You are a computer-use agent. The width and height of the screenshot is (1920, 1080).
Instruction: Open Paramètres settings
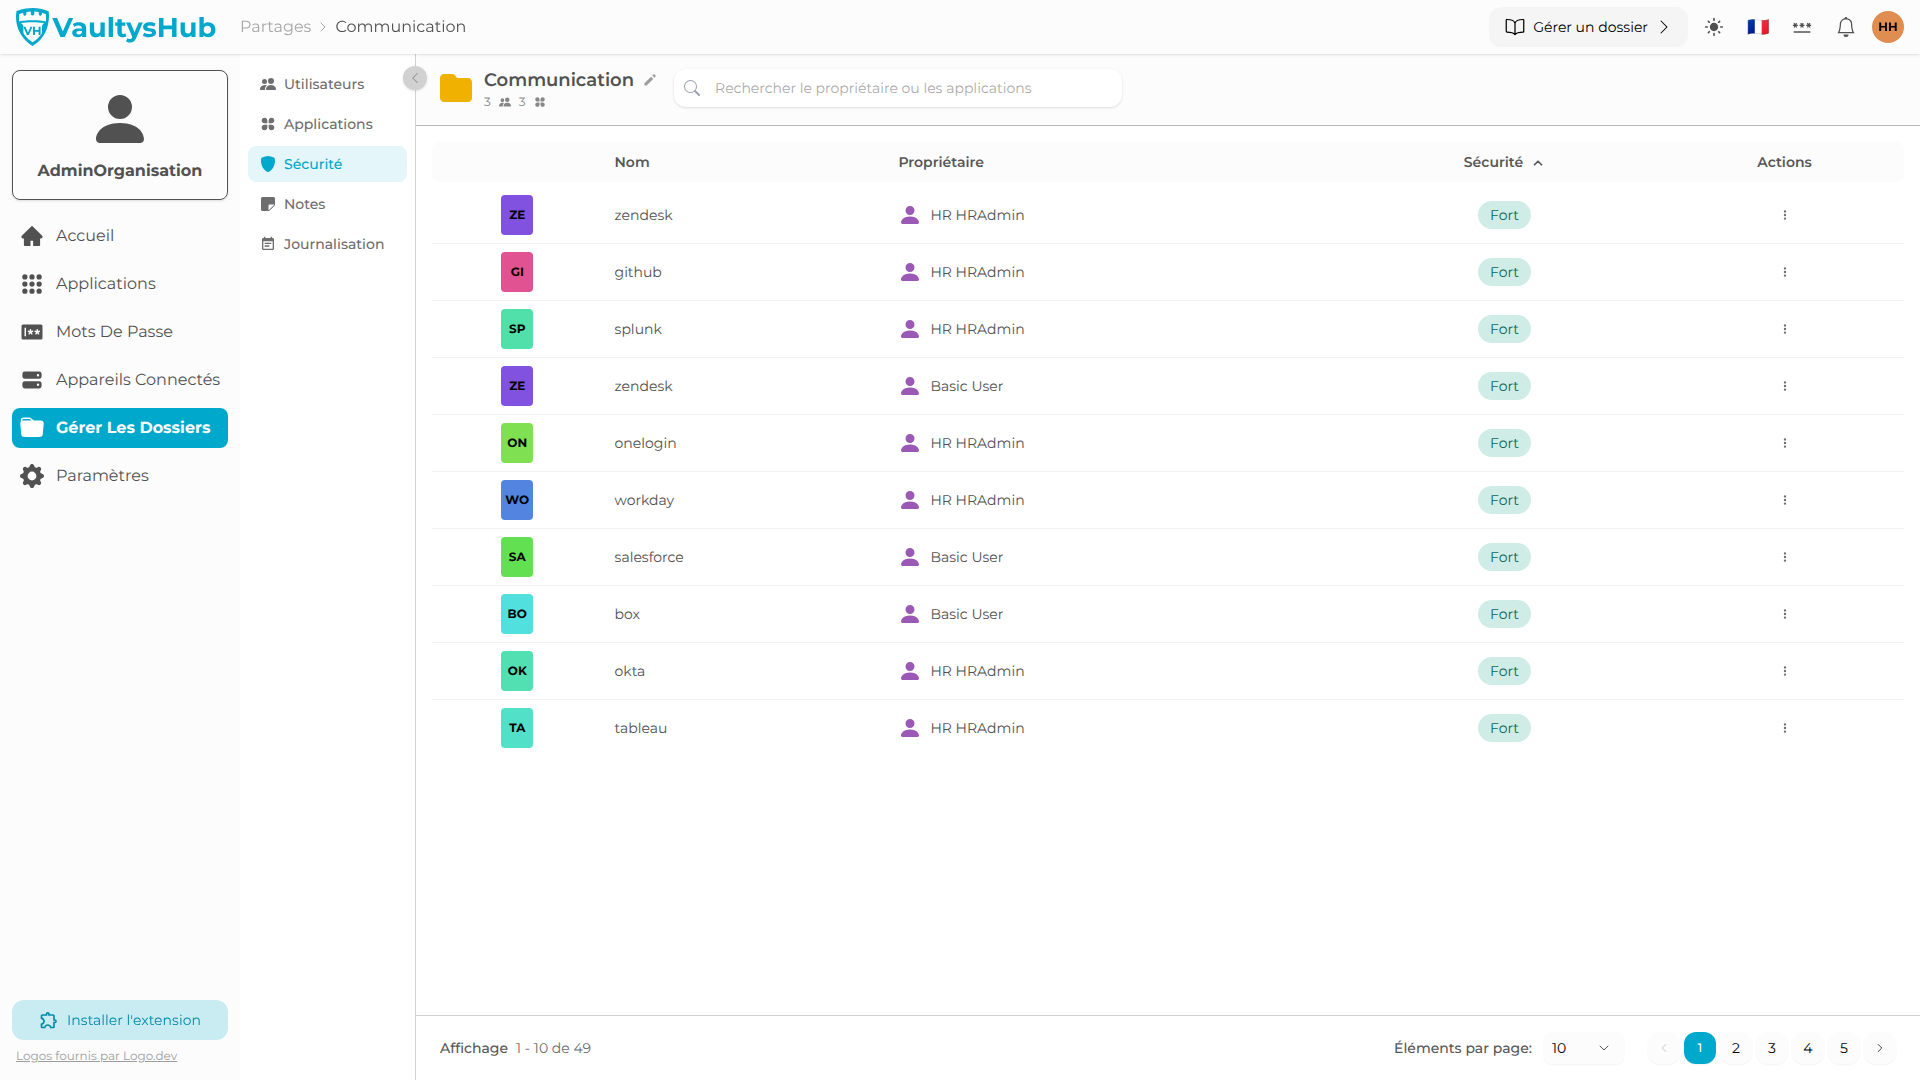click(x=120, y=476)
